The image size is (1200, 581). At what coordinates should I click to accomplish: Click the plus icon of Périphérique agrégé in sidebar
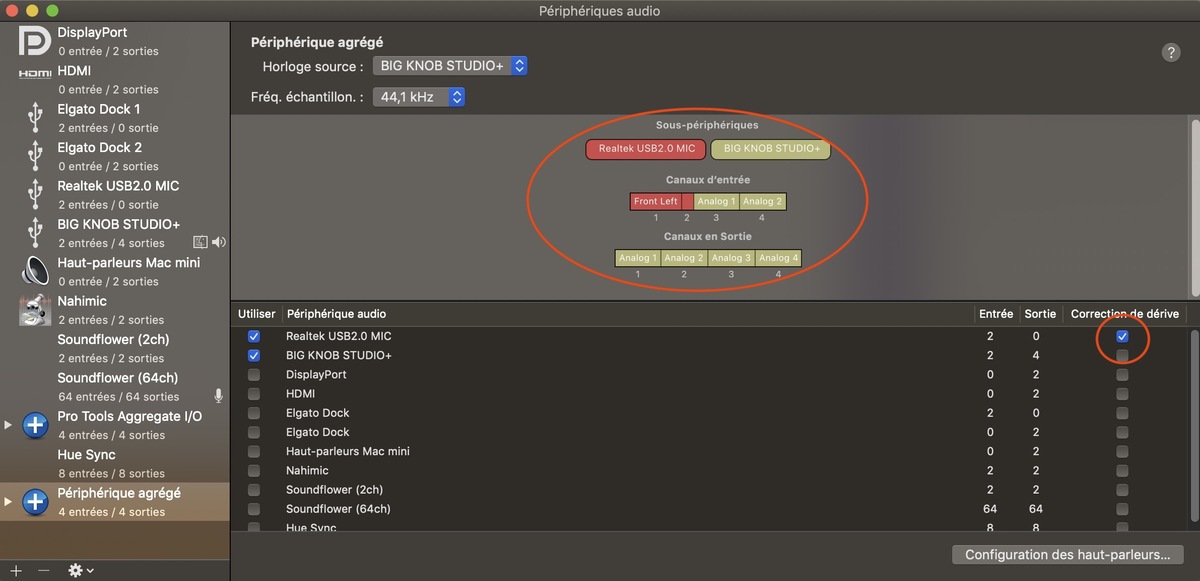point(35,502)
